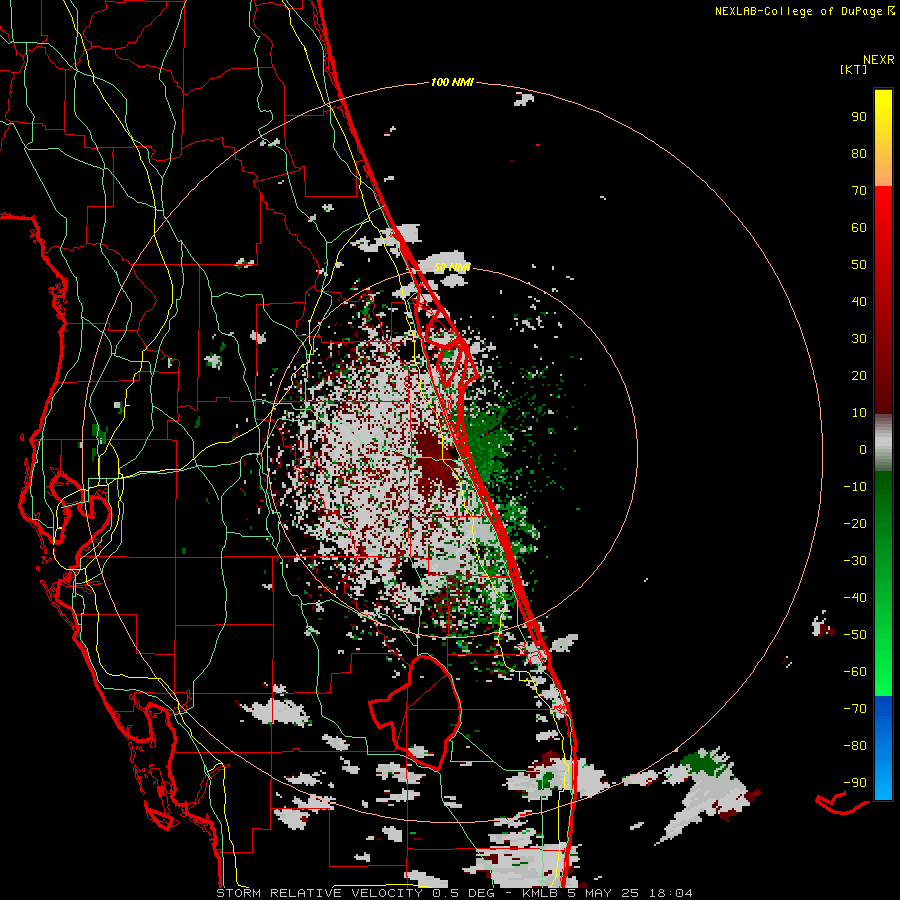The image size is (900, 900).
Task: Click the -30 value on velocity scale
Action: 855,561
